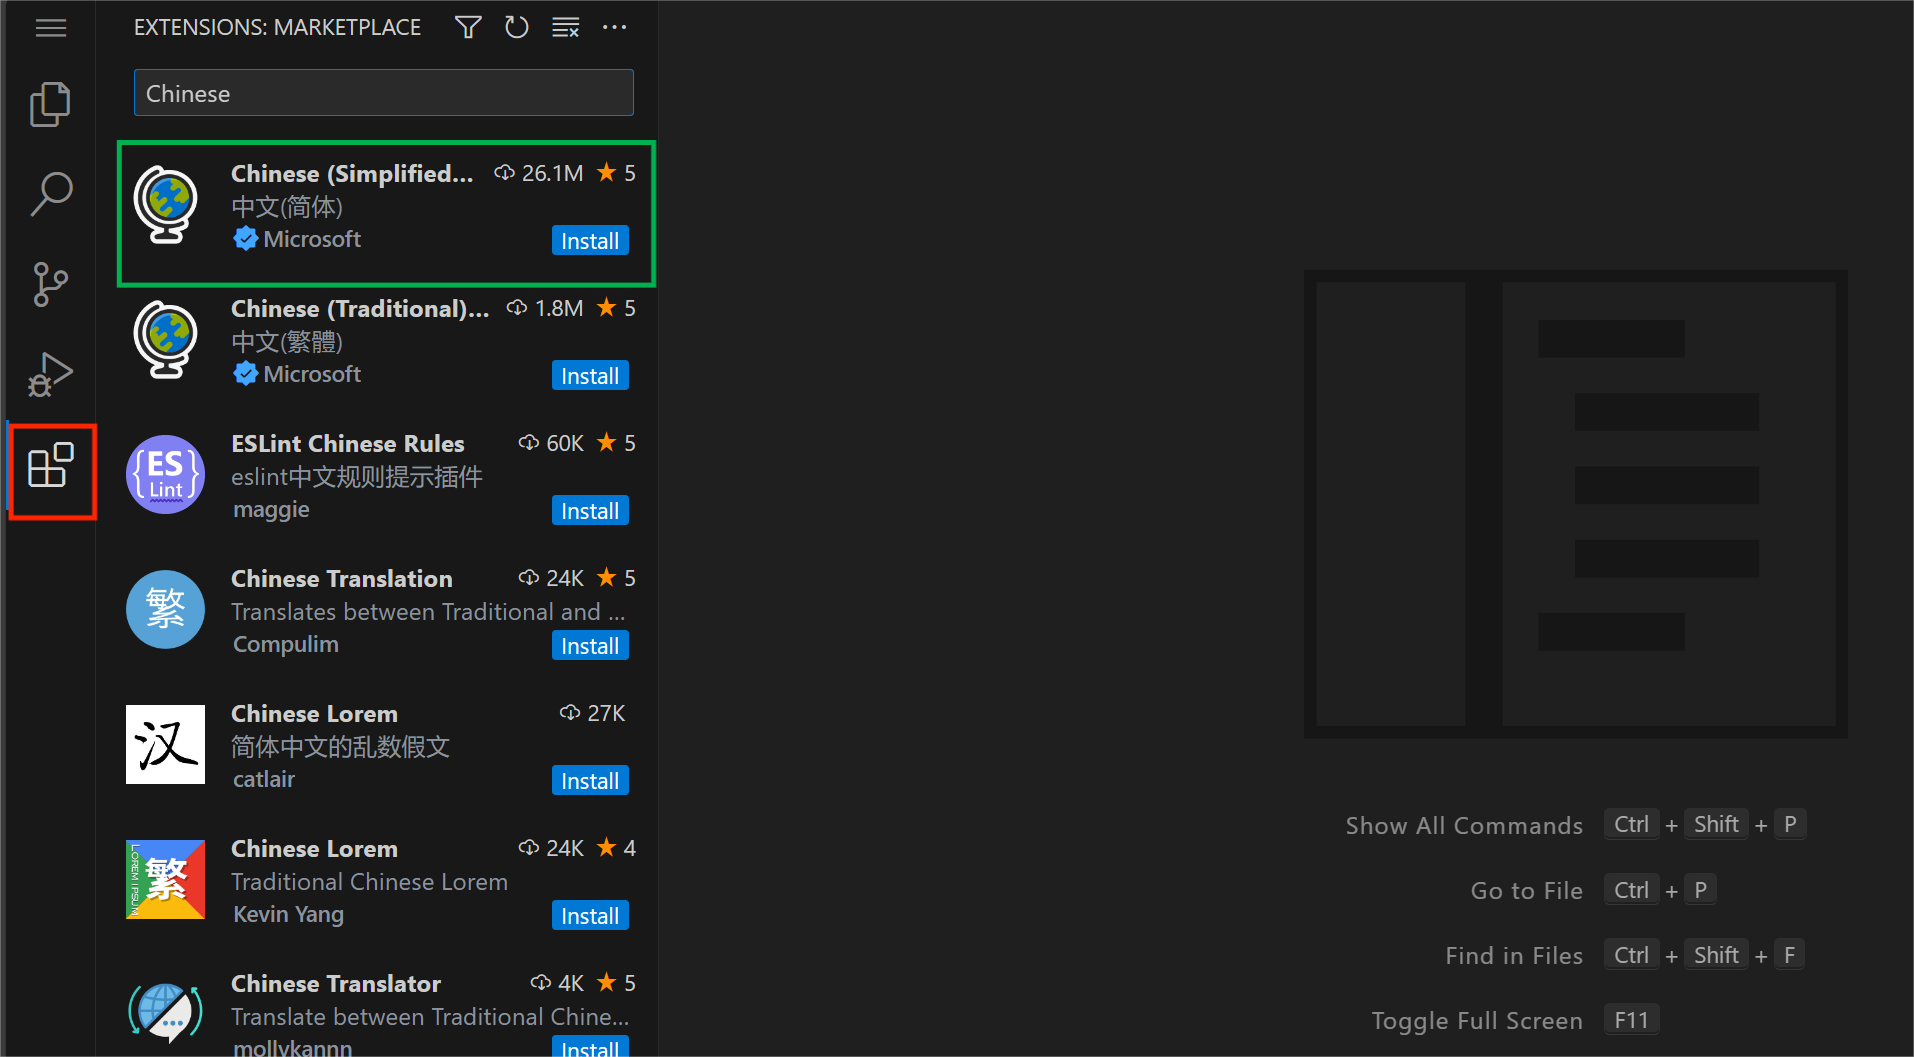Open the Run and Debug view
The width and height of the screenshot is (1914, 1057).
click(x=51, y=374)
